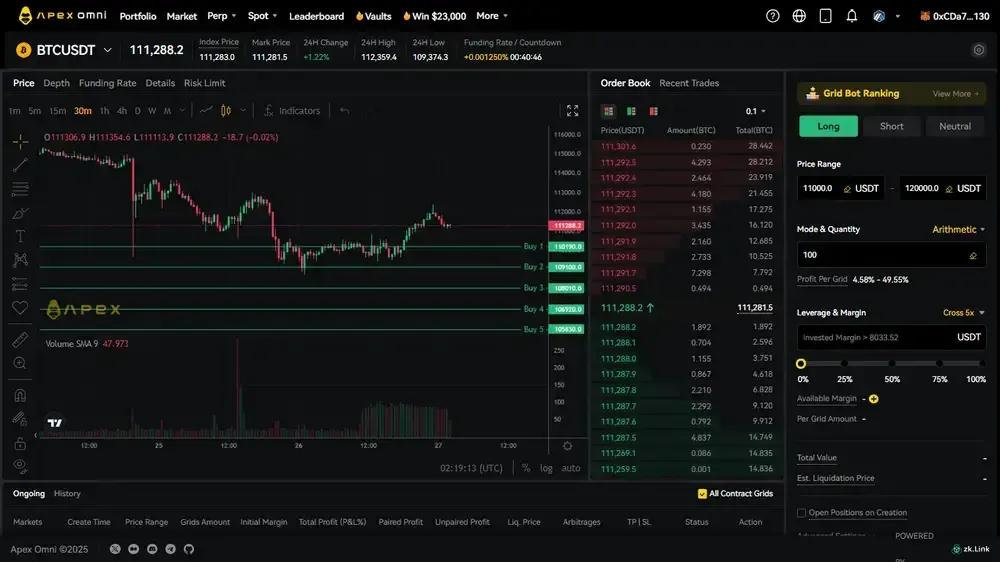Click the settings gear beside the ticker

(978, 50)
